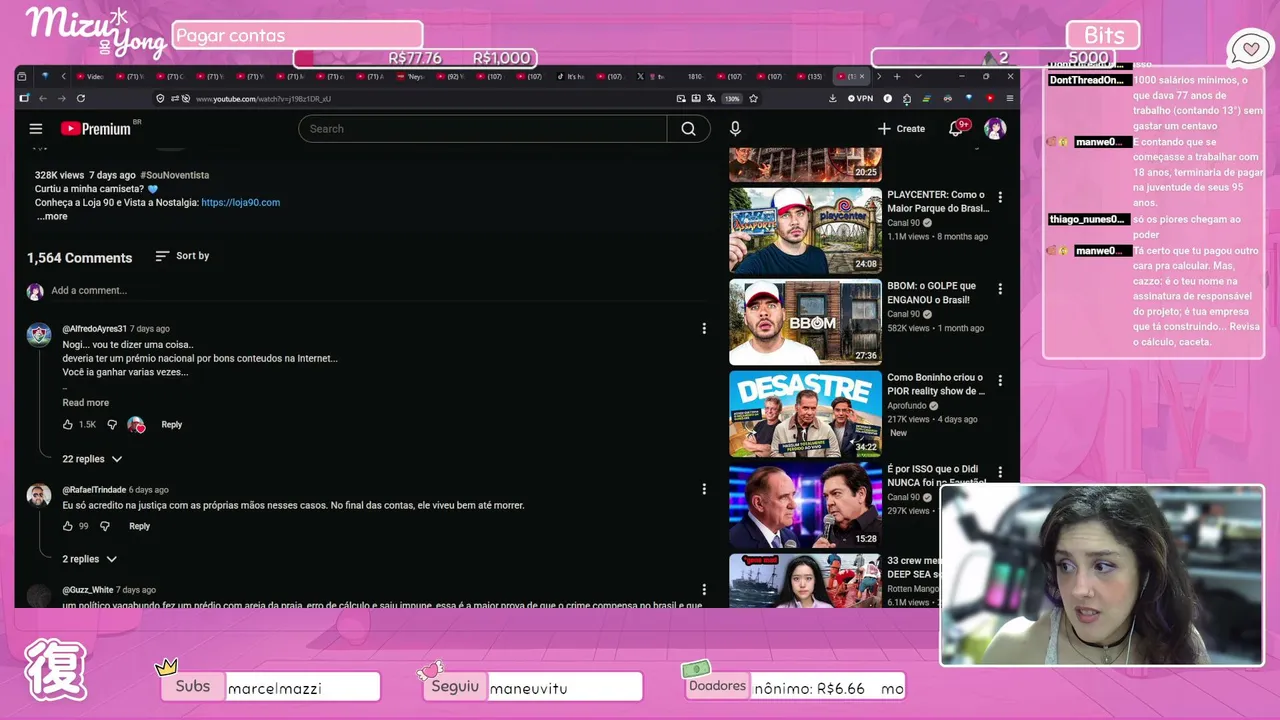Dislike the @AlfredoAyres31 comment

112,425
